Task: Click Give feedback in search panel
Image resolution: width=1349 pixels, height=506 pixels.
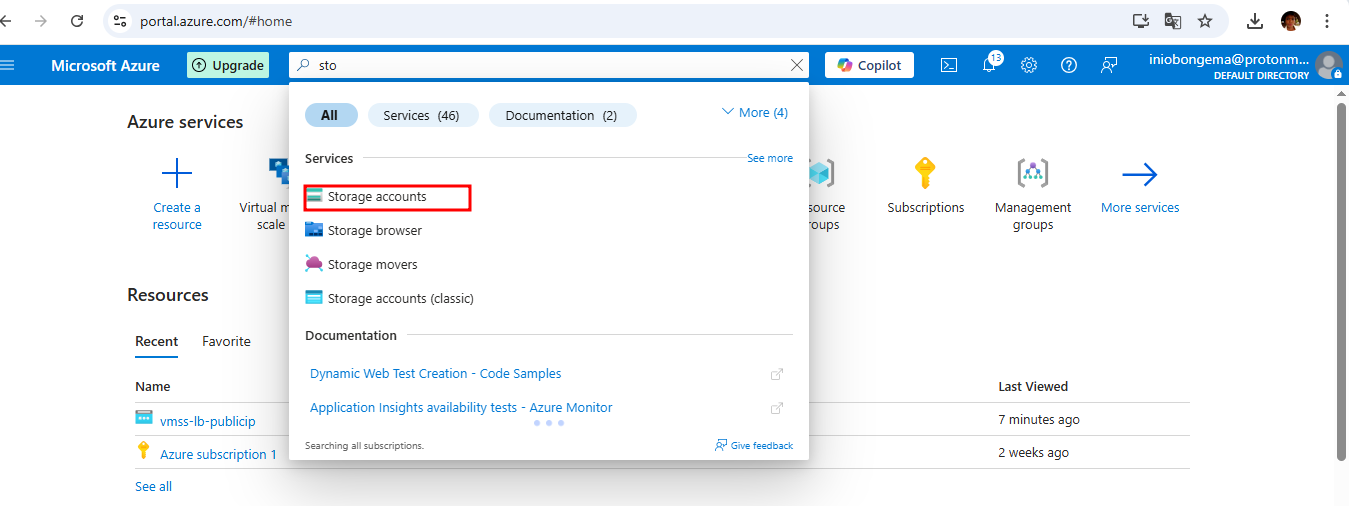Action: tap(754, 445)
